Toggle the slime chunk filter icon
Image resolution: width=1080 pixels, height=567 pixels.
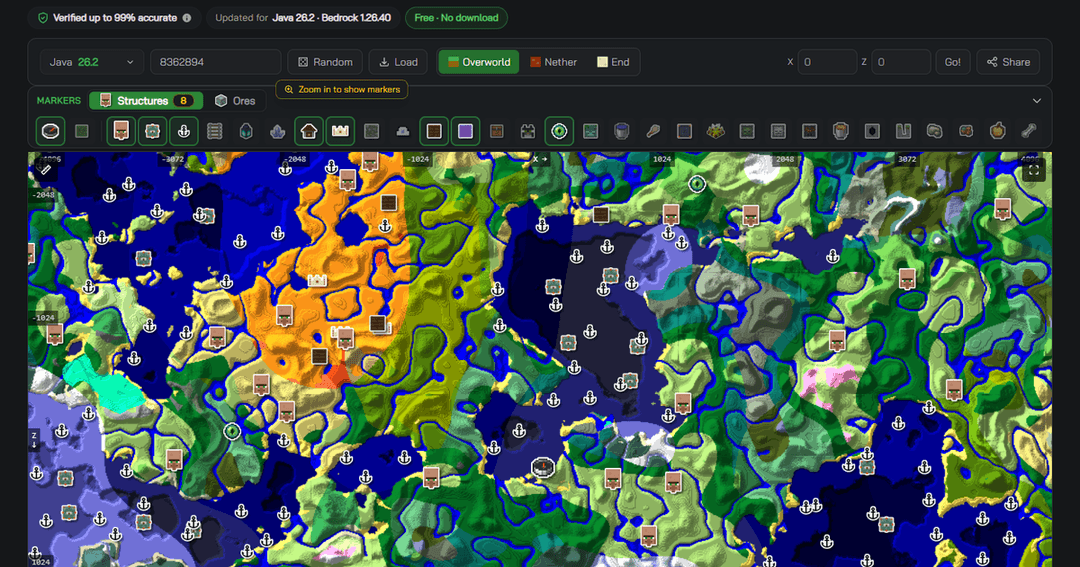(82, 131)
